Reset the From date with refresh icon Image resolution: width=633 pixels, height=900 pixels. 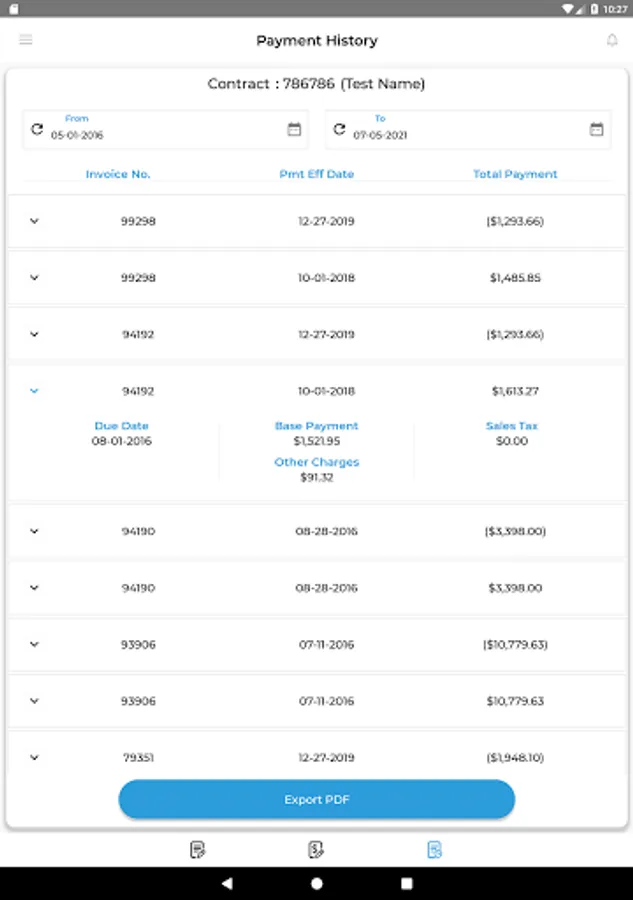[38, 129]
